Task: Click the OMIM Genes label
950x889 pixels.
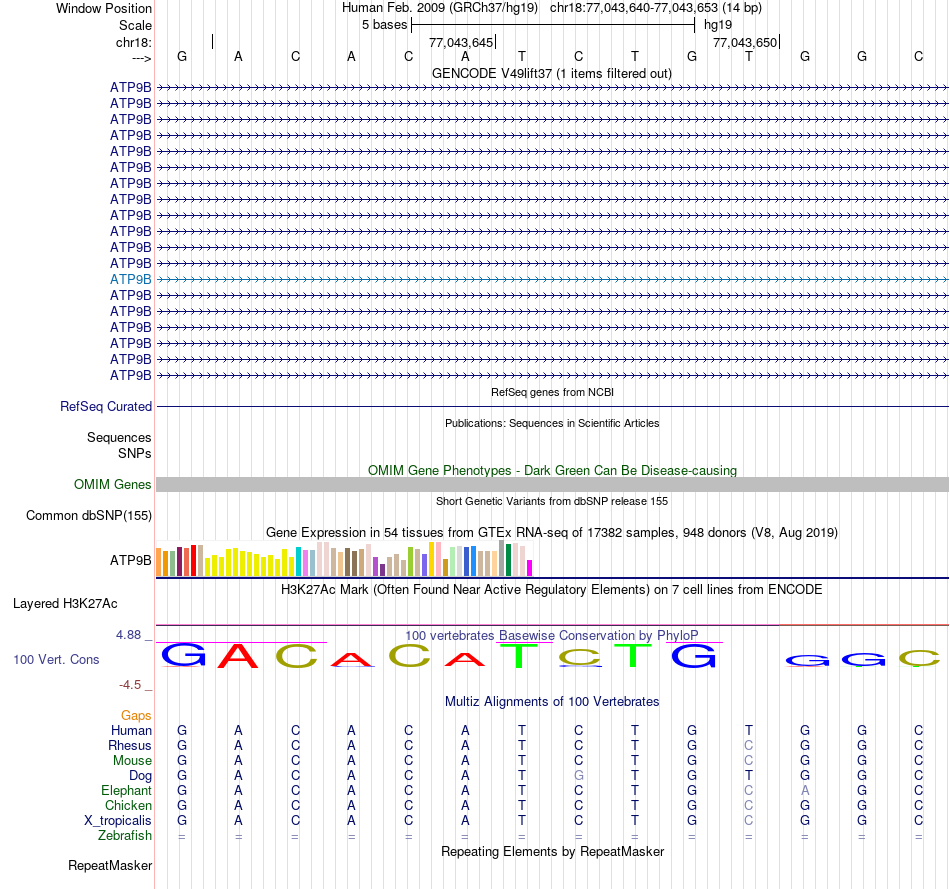Action: coord(113,484)
